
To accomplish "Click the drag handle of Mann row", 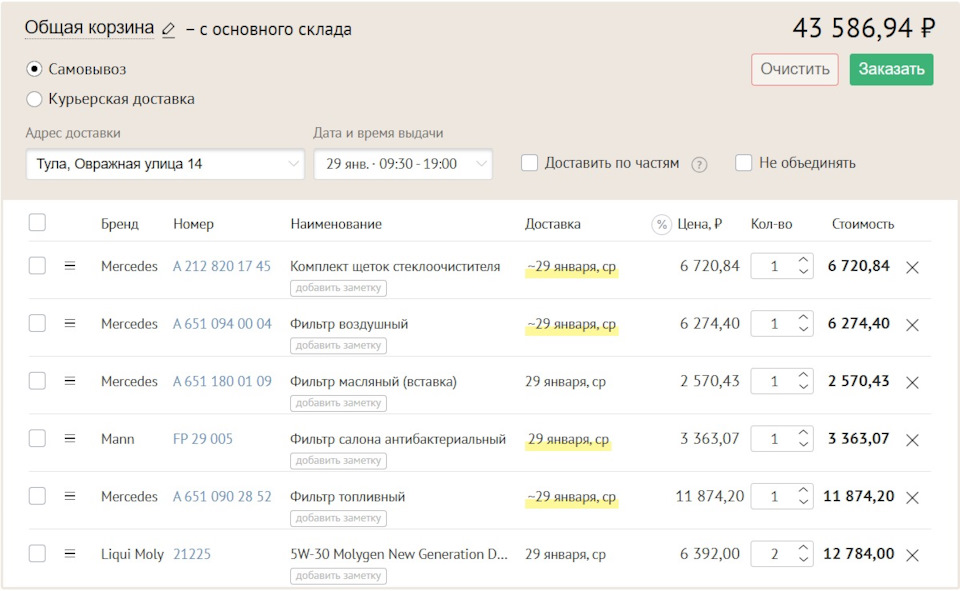I will (70, 439).
